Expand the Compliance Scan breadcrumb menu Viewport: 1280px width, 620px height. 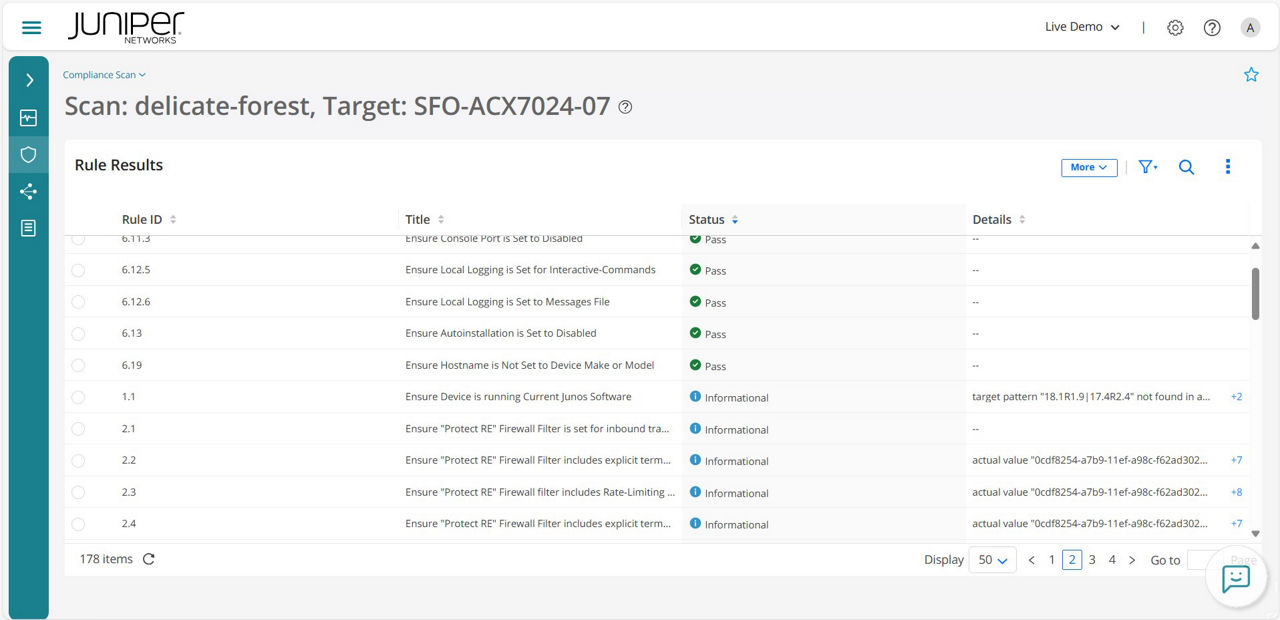pyautogui.click(x=104, y=74)
